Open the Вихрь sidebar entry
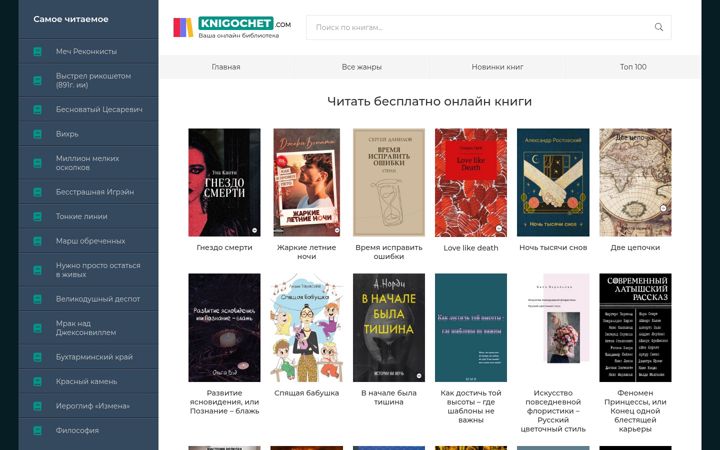The width and height of the screenshot is (720, 450). pyautogui.click(x=67, y=134)
